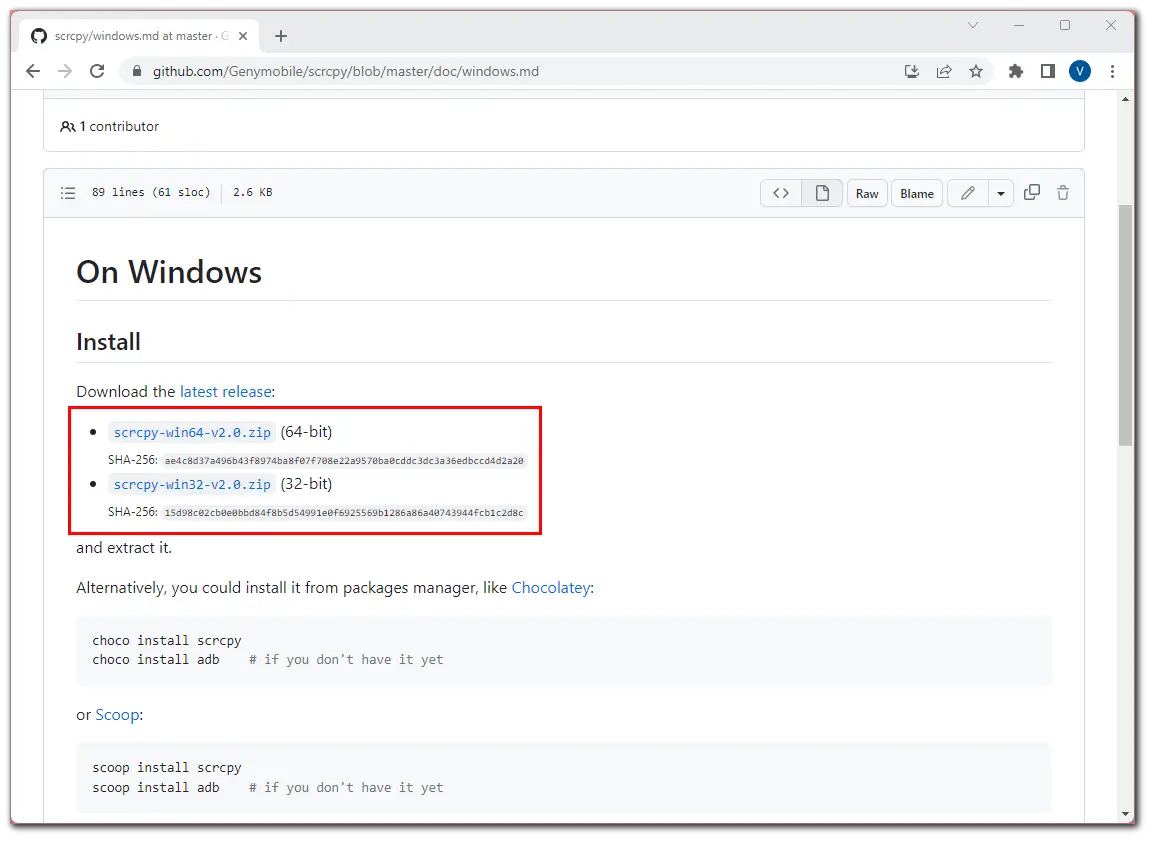Open the browser side panel
1153x842 pixels.
point(1048,71)
